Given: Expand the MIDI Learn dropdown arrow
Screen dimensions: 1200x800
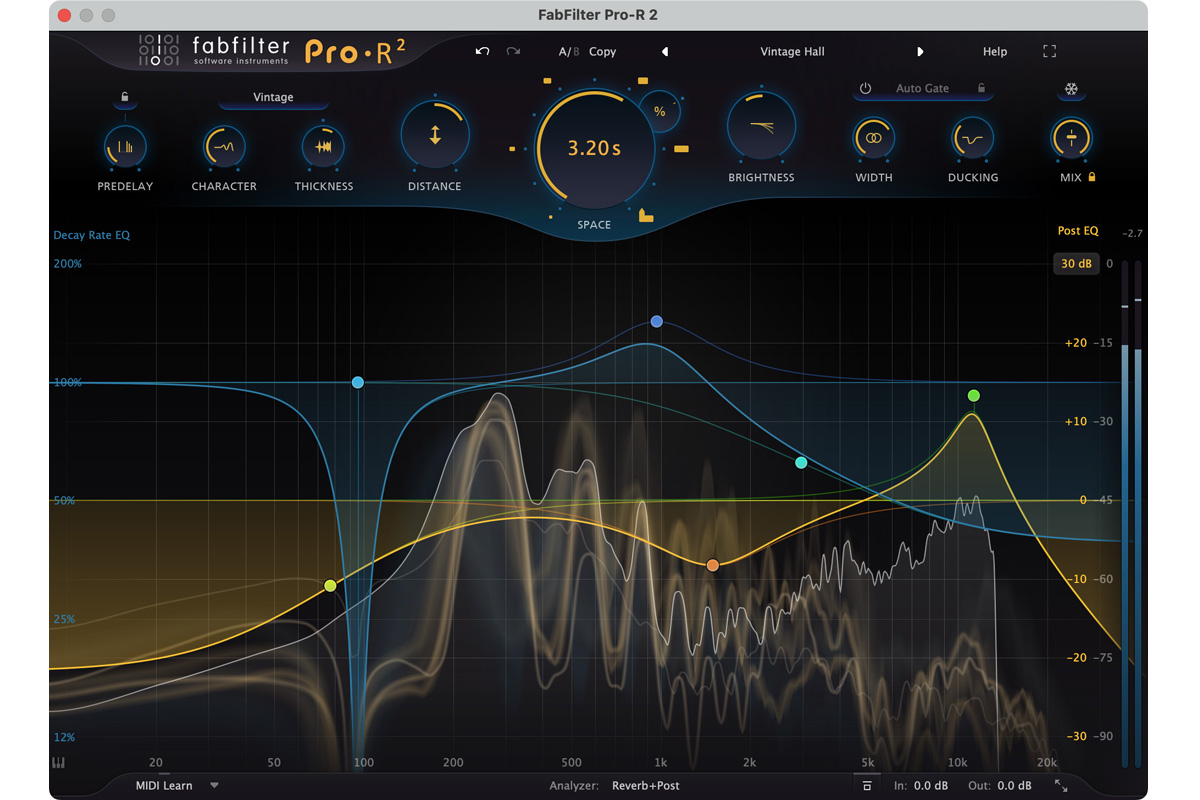Looking at the screenshot, I should [x=214, y=786].
